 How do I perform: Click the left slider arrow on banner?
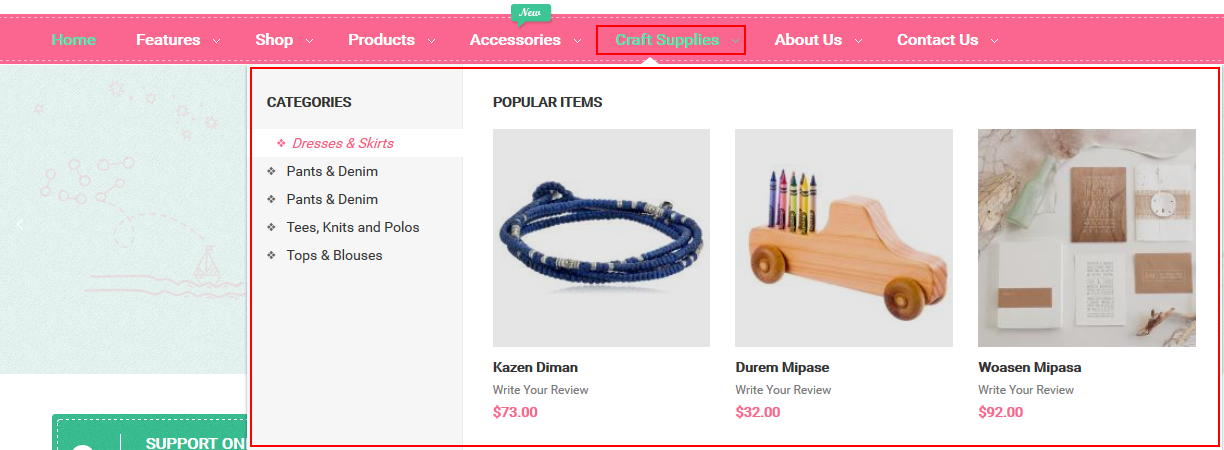coord(20,225)
